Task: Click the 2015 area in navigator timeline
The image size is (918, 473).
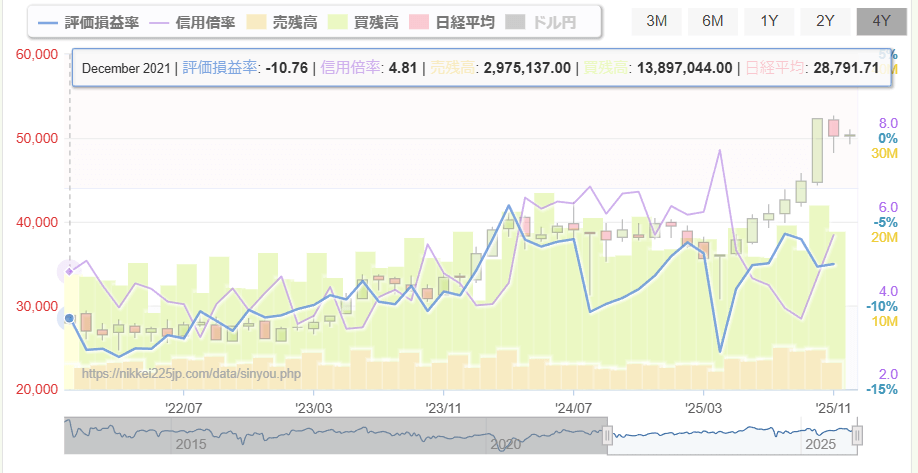Action: (x=191, y=443)
